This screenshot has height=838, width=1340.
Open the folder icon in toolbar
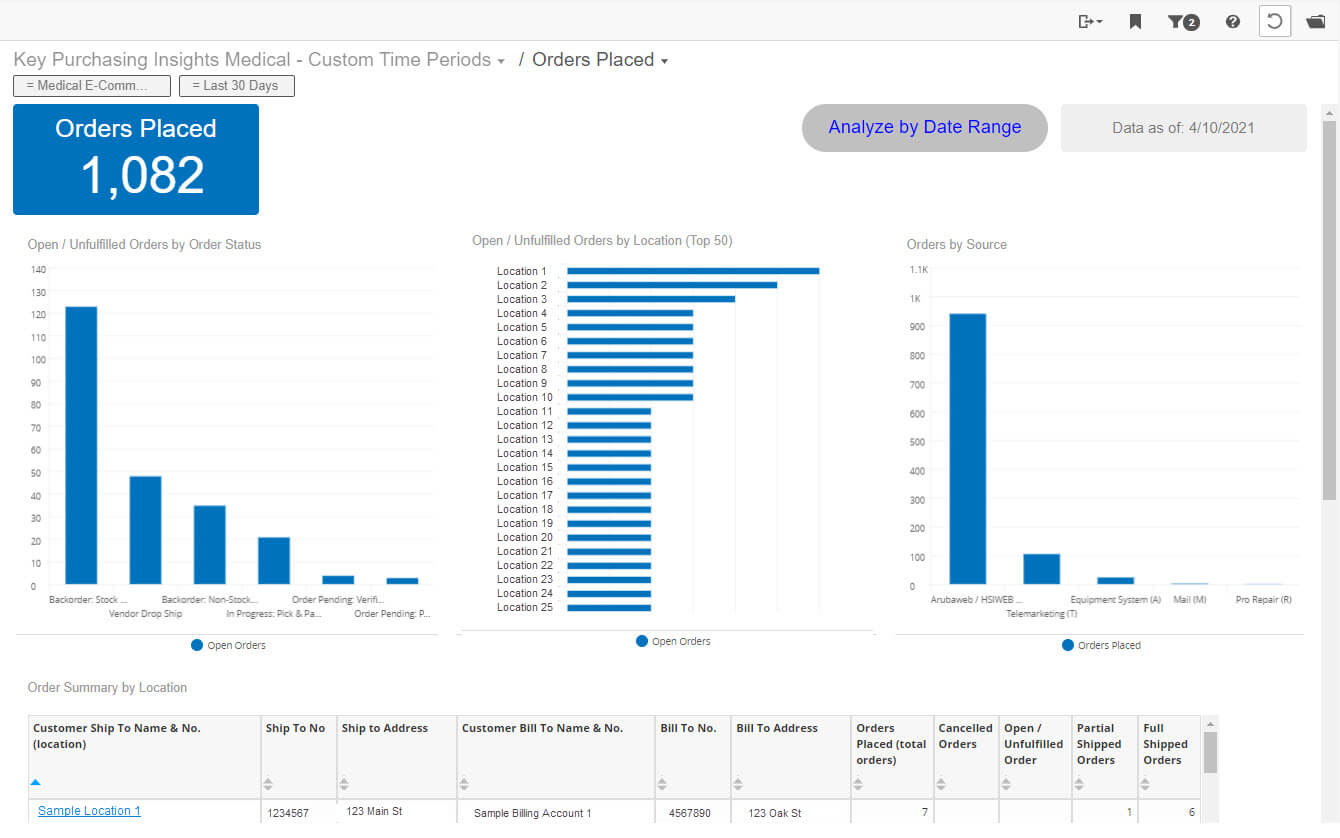1316,21
